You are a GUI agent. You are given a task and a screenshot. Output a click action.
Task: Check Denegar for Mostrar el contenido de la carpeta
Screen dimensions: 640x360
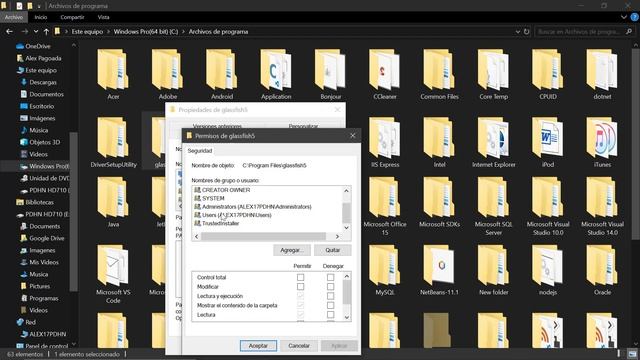(x=330, y=305)
